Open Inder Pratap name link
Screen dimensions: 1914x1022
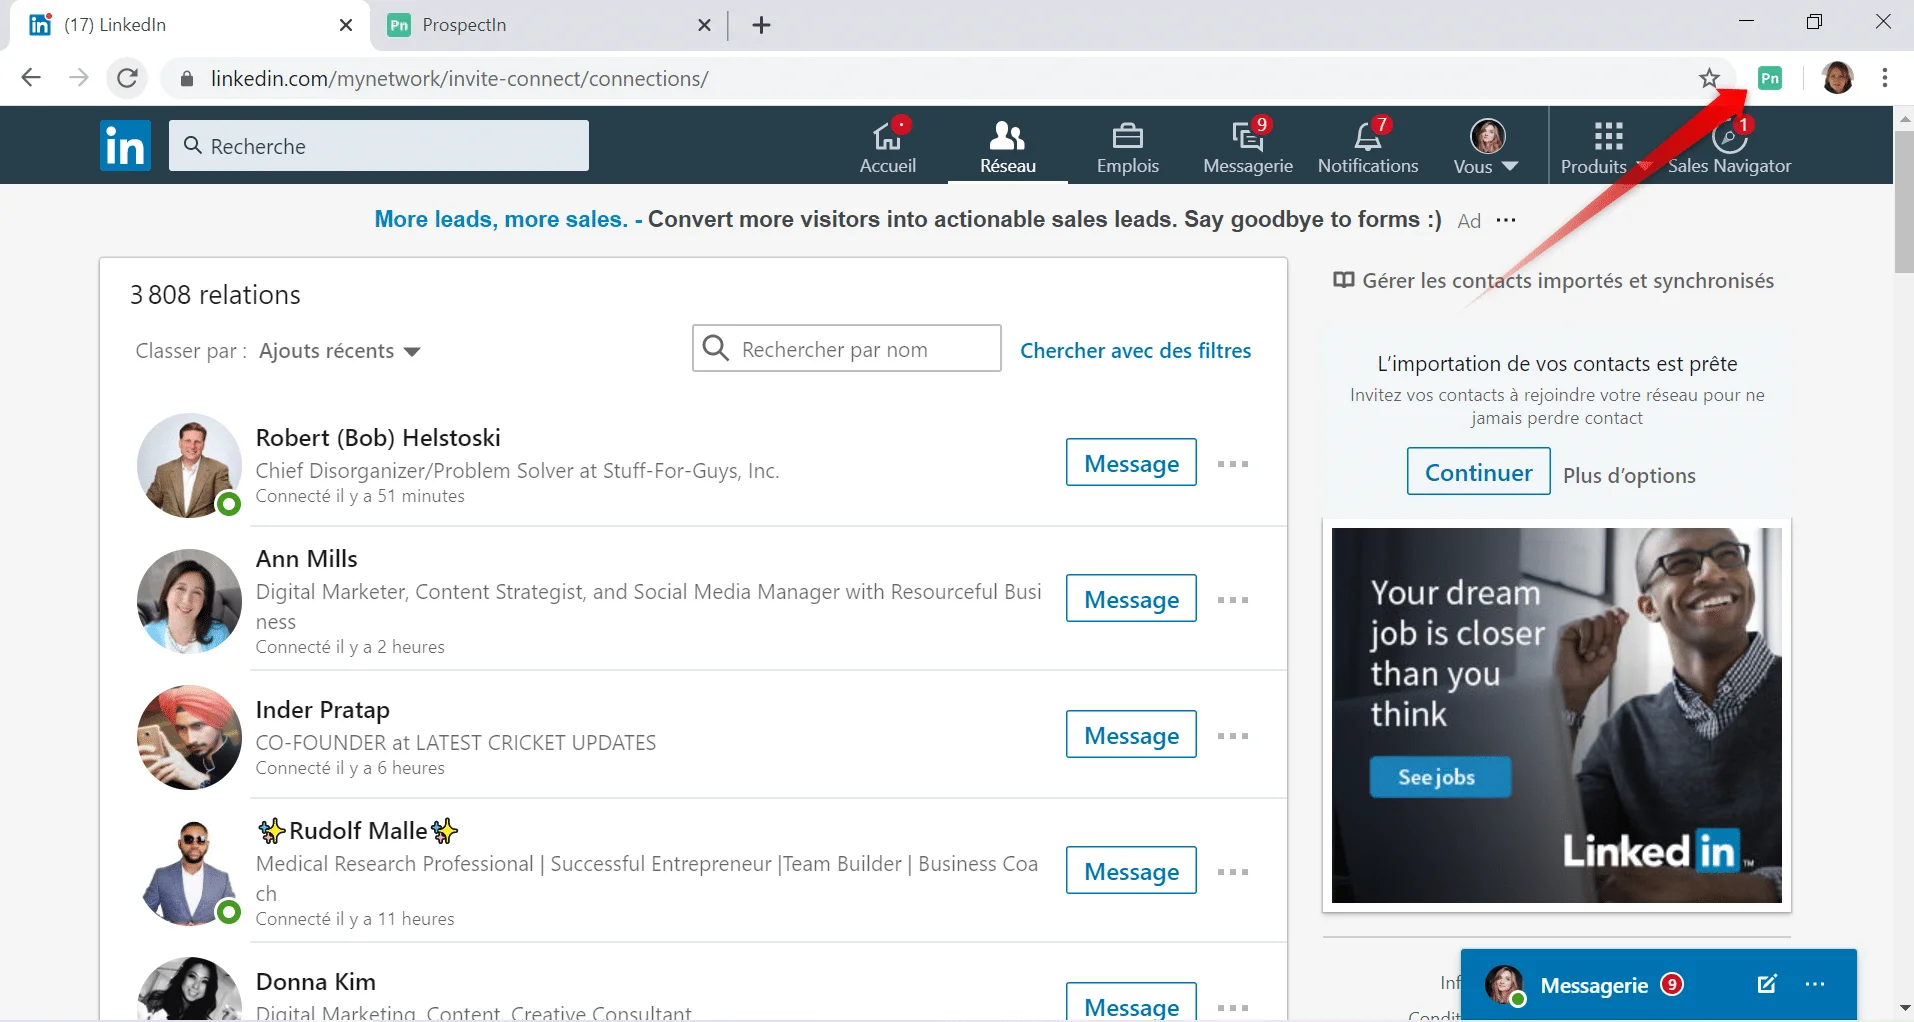(323, 710)
